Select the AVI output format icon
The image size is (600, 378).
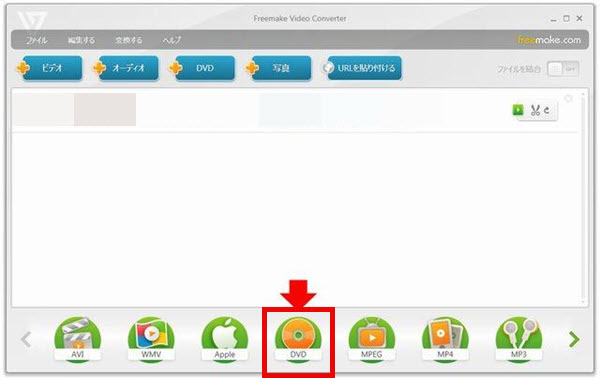click(78, 339)
